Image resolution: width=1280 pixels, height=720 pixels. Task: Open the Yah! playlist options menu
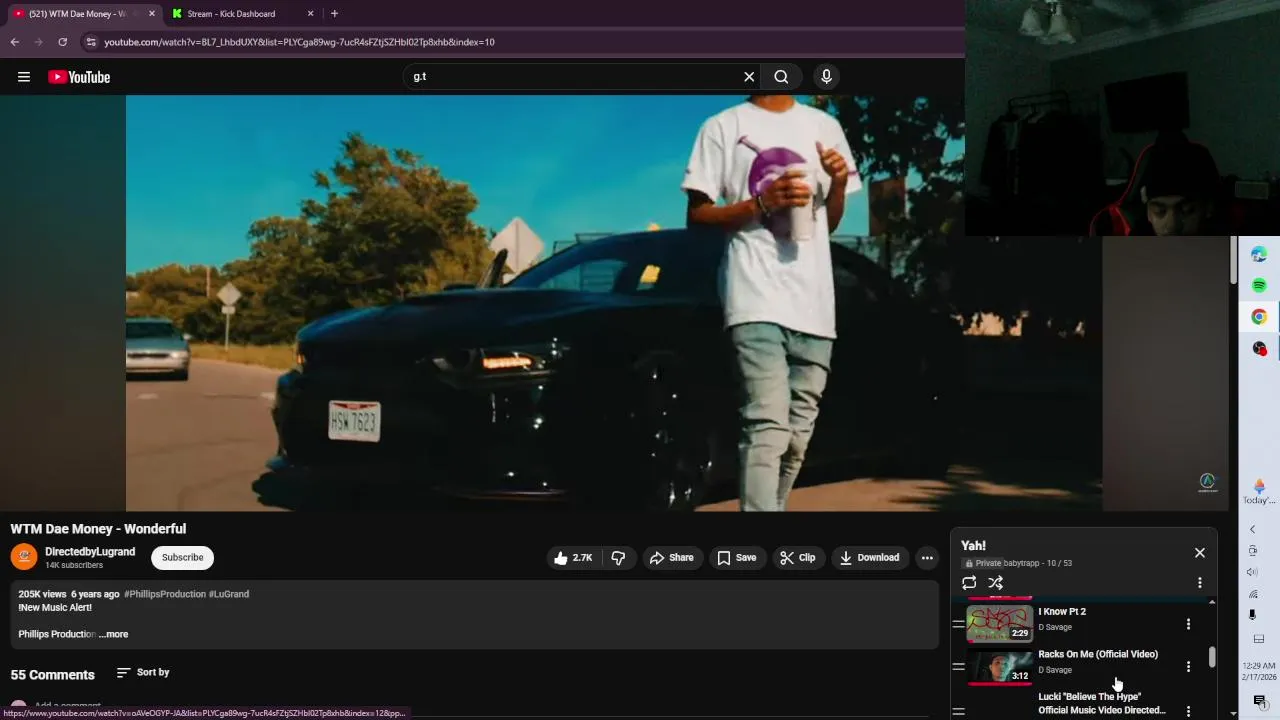coord(1200,583)
